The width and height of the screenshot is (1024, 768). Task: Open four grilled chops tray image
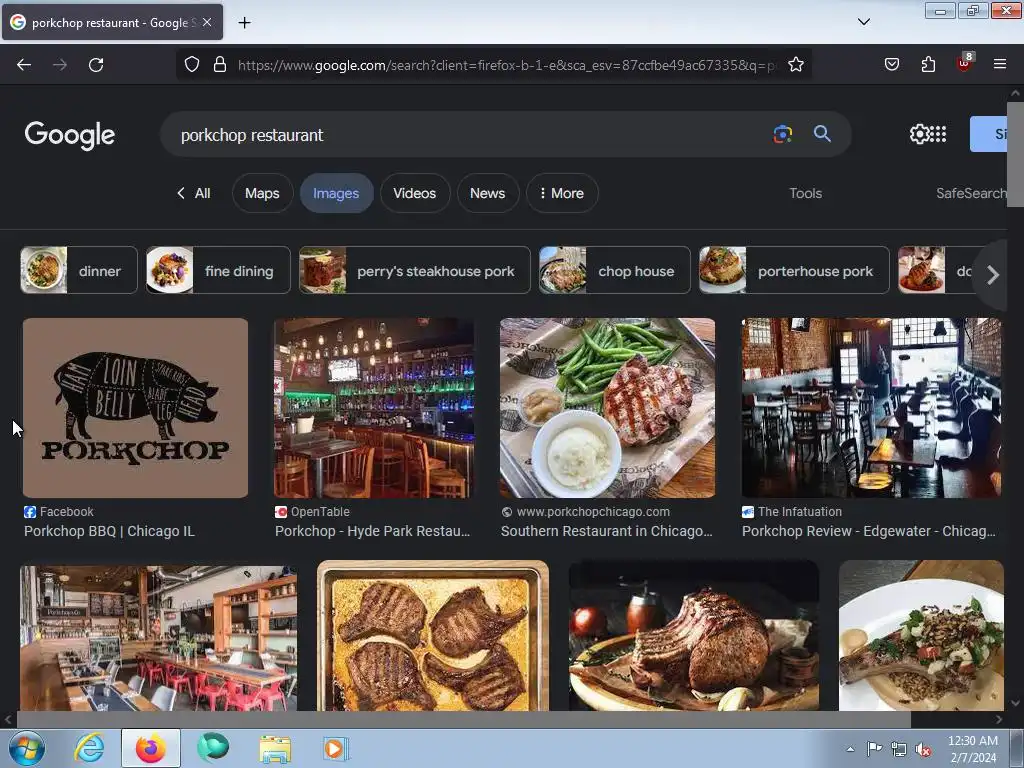tap(433, 635)
